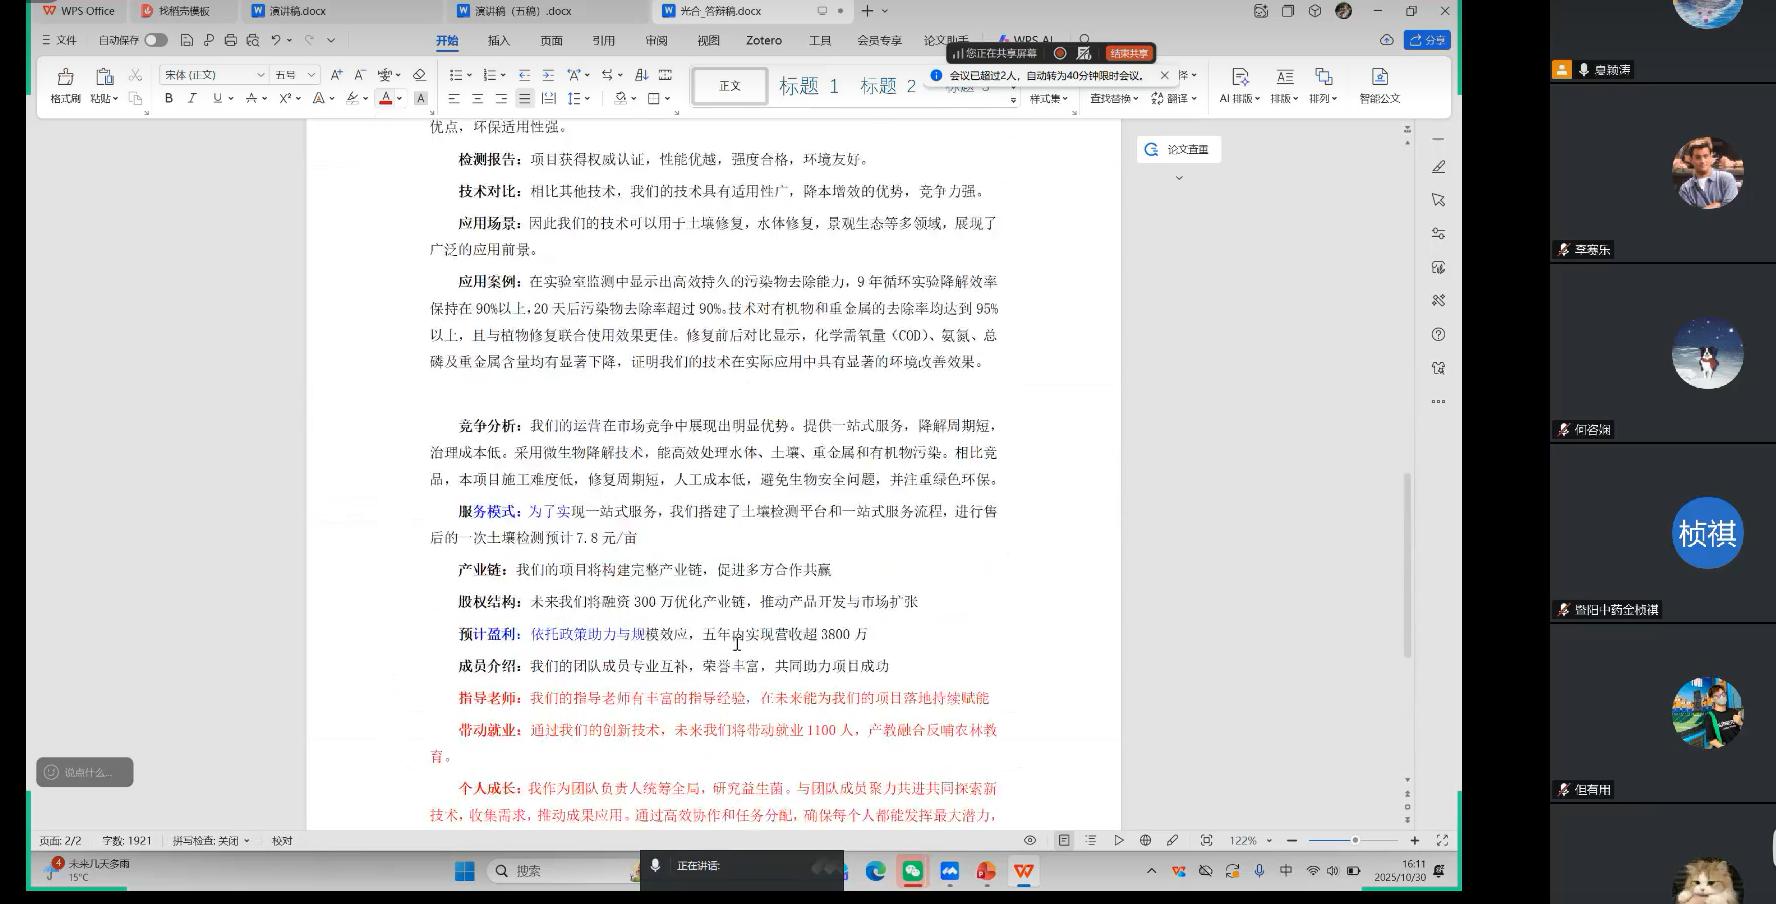This screenshot has height=904, width=1776.
Task: Switch to the 插入 ribbon tab
Action: coord(499,40)
